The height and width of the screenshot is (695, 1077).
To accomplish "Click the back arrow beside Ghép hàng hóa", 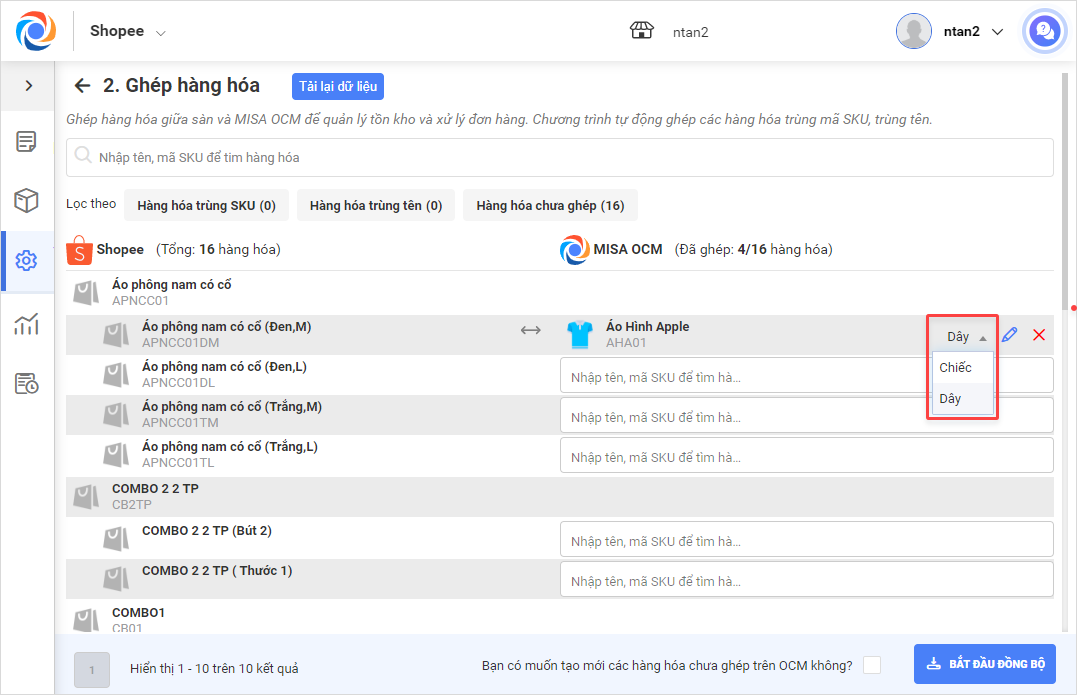I will pos(82,86).
